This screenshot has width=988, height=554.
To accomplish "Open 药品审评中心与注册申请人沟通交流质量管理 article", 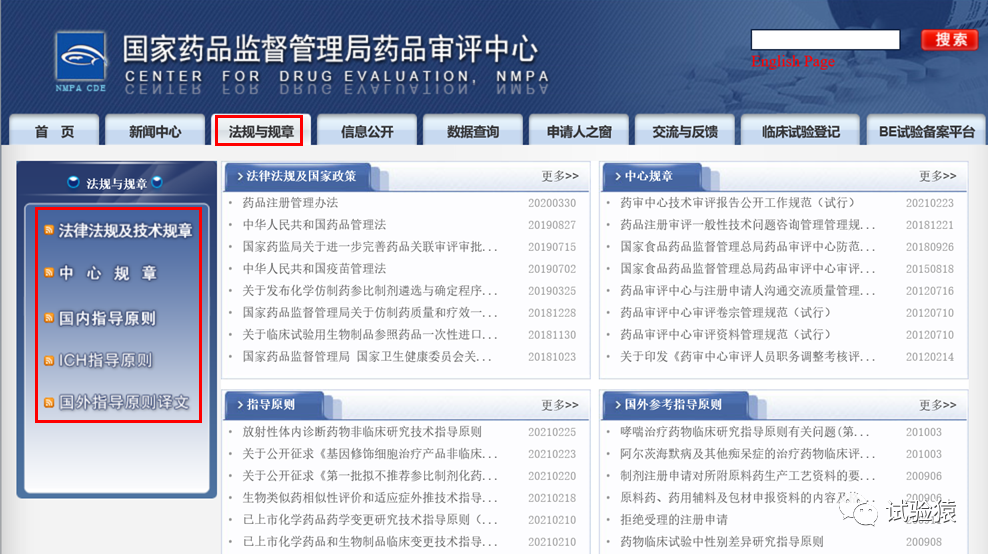I will (747, 291).
